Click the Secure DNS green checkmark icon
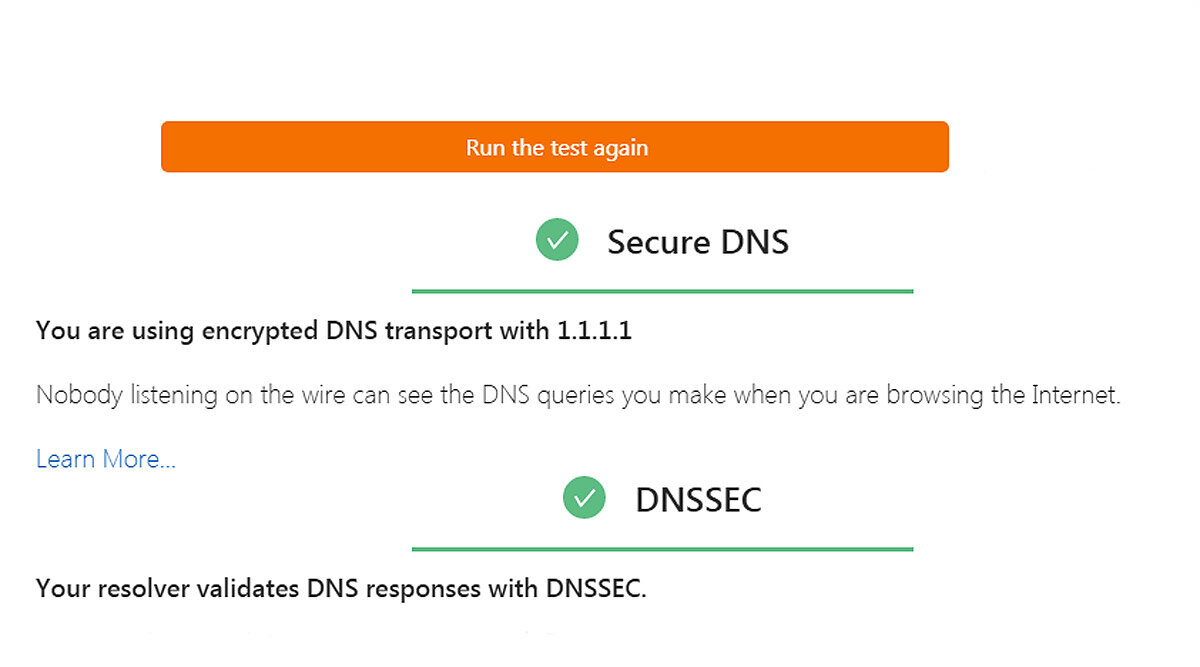The image size is (1200, 667). [557, 241]
